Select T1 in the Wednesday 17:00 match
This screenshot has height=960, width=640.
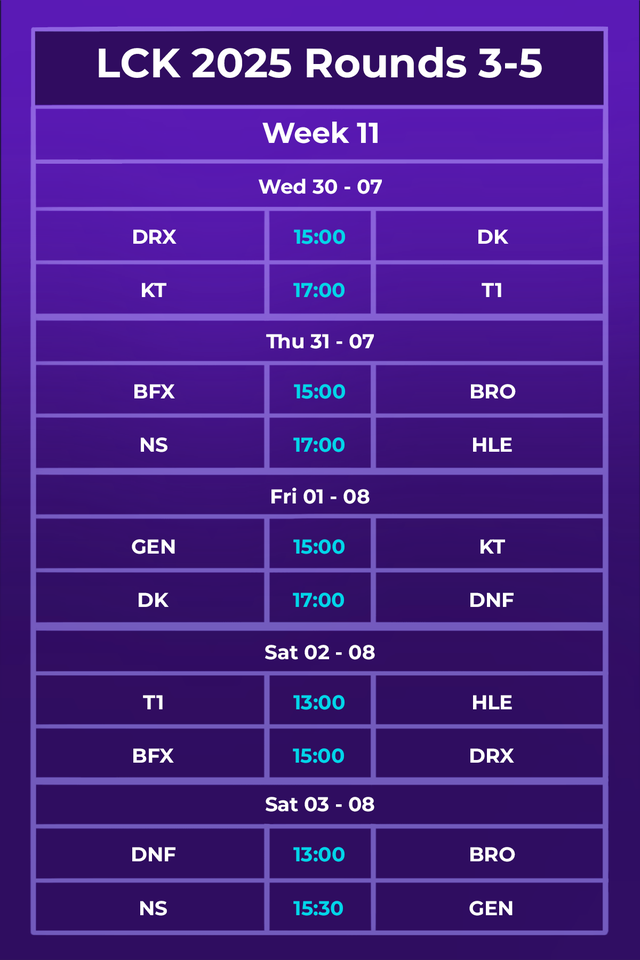[491, 290]
